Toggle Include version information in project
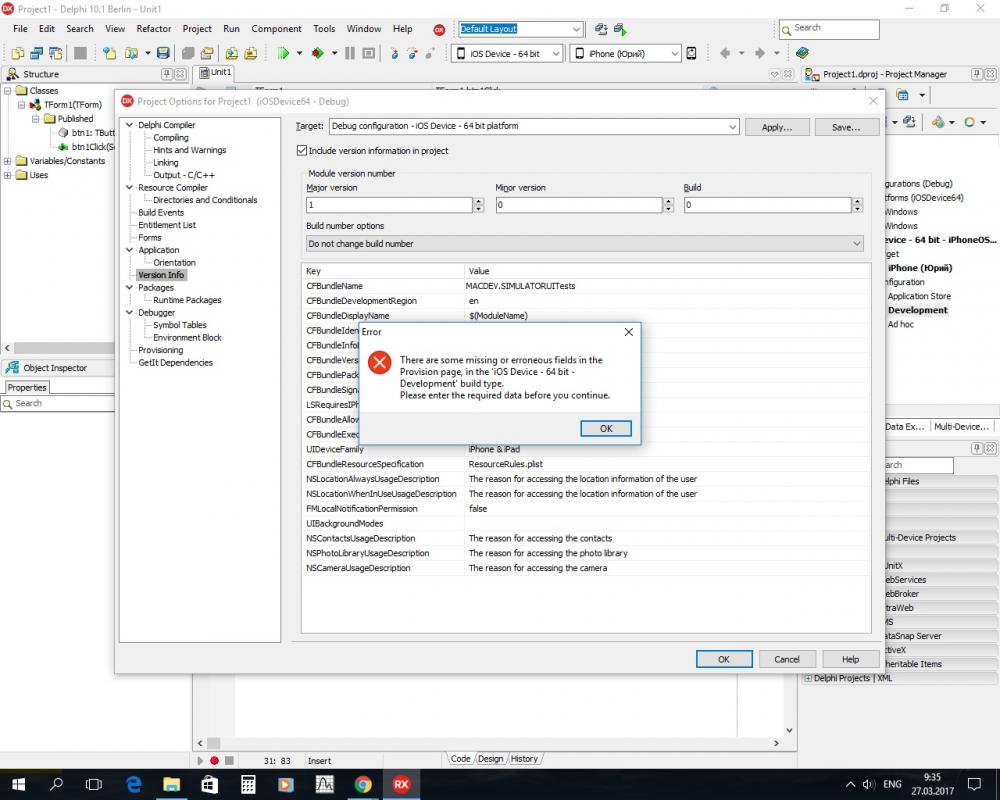 (302, 151)
